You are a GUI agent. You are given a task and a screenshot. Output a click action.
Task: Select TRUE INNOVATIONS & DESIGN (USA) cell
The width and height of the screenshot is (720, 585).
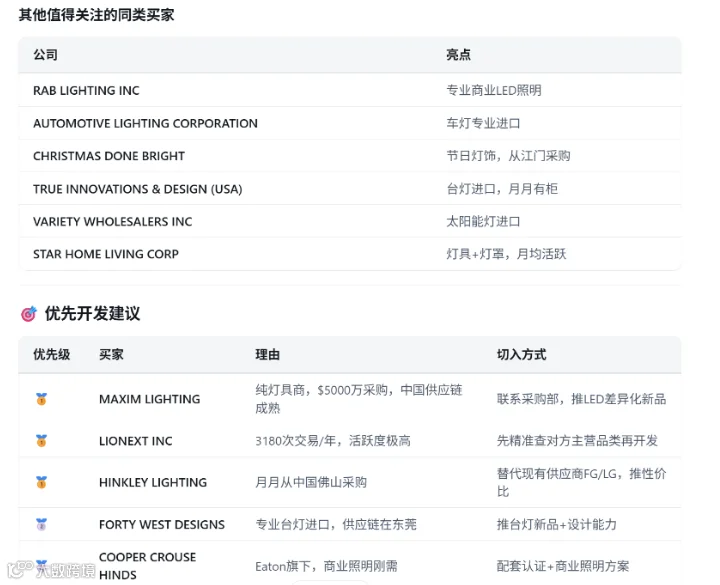click(138, 189)
